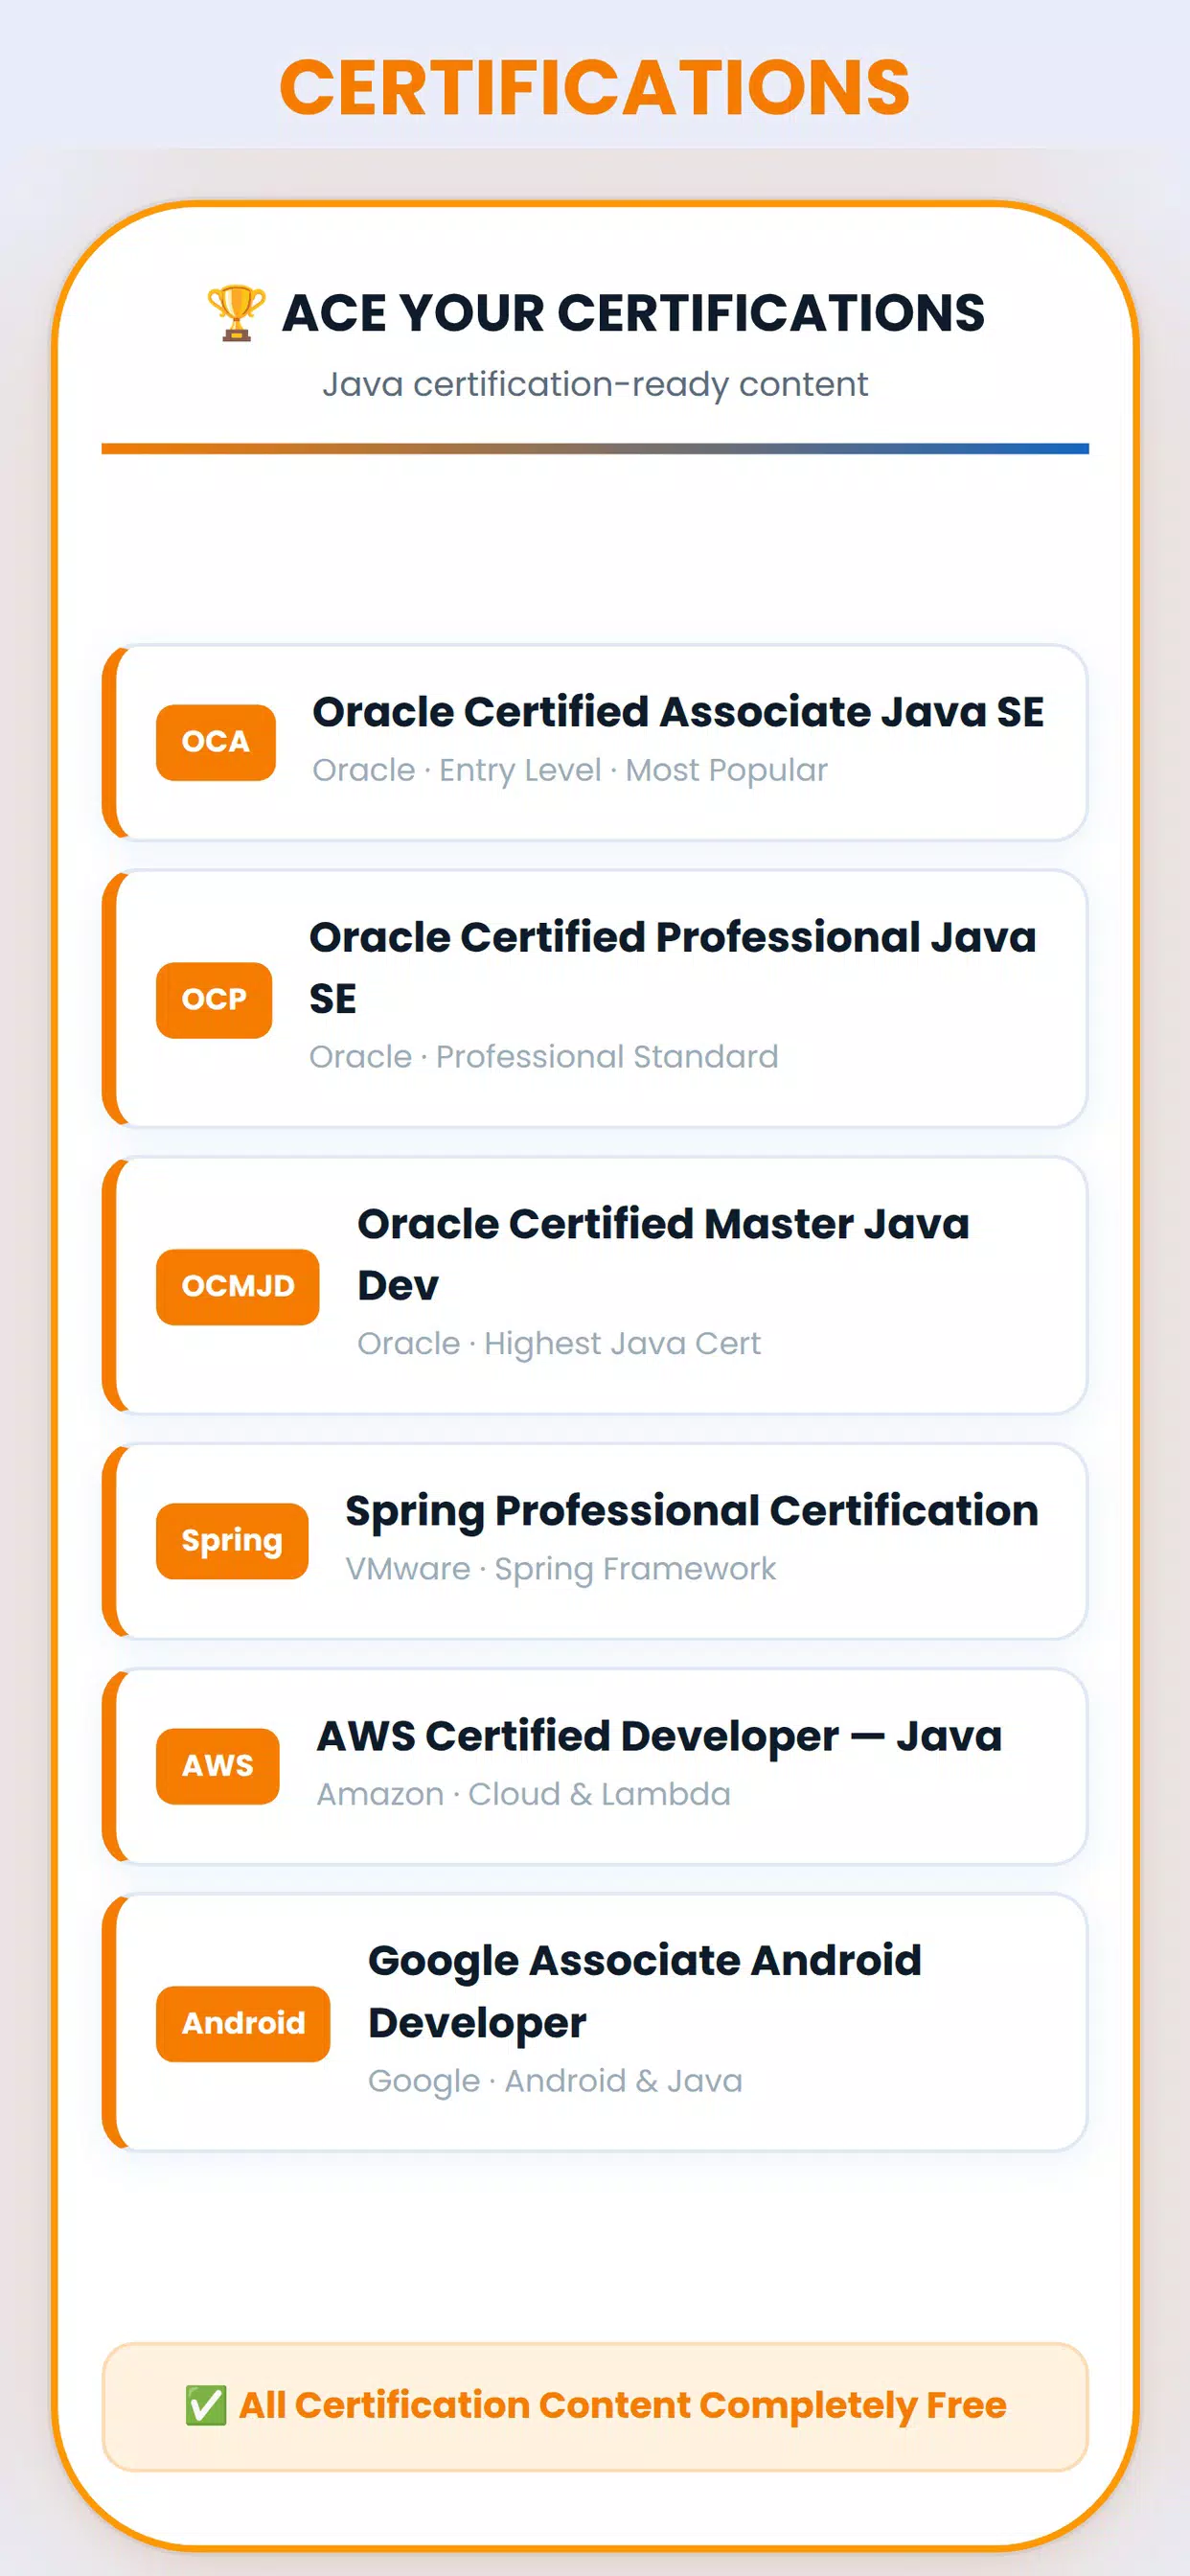Viewport: 1190px width, 2576px height.
Task: Click VMware · Spring Framework text
Action: (560, 1569)
